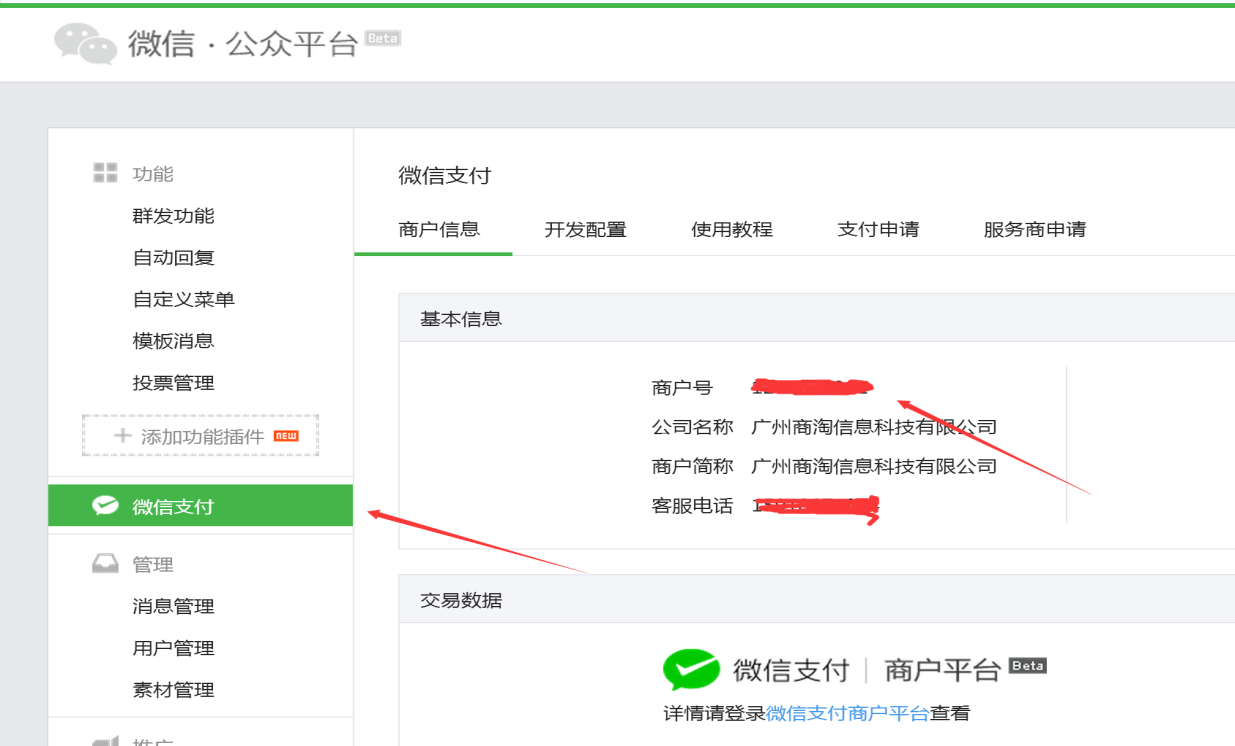The height and width of the screenshot is (746, 1235).
Task: Click the Beta badge next to 商户平台
Action: pos(1027,665)
